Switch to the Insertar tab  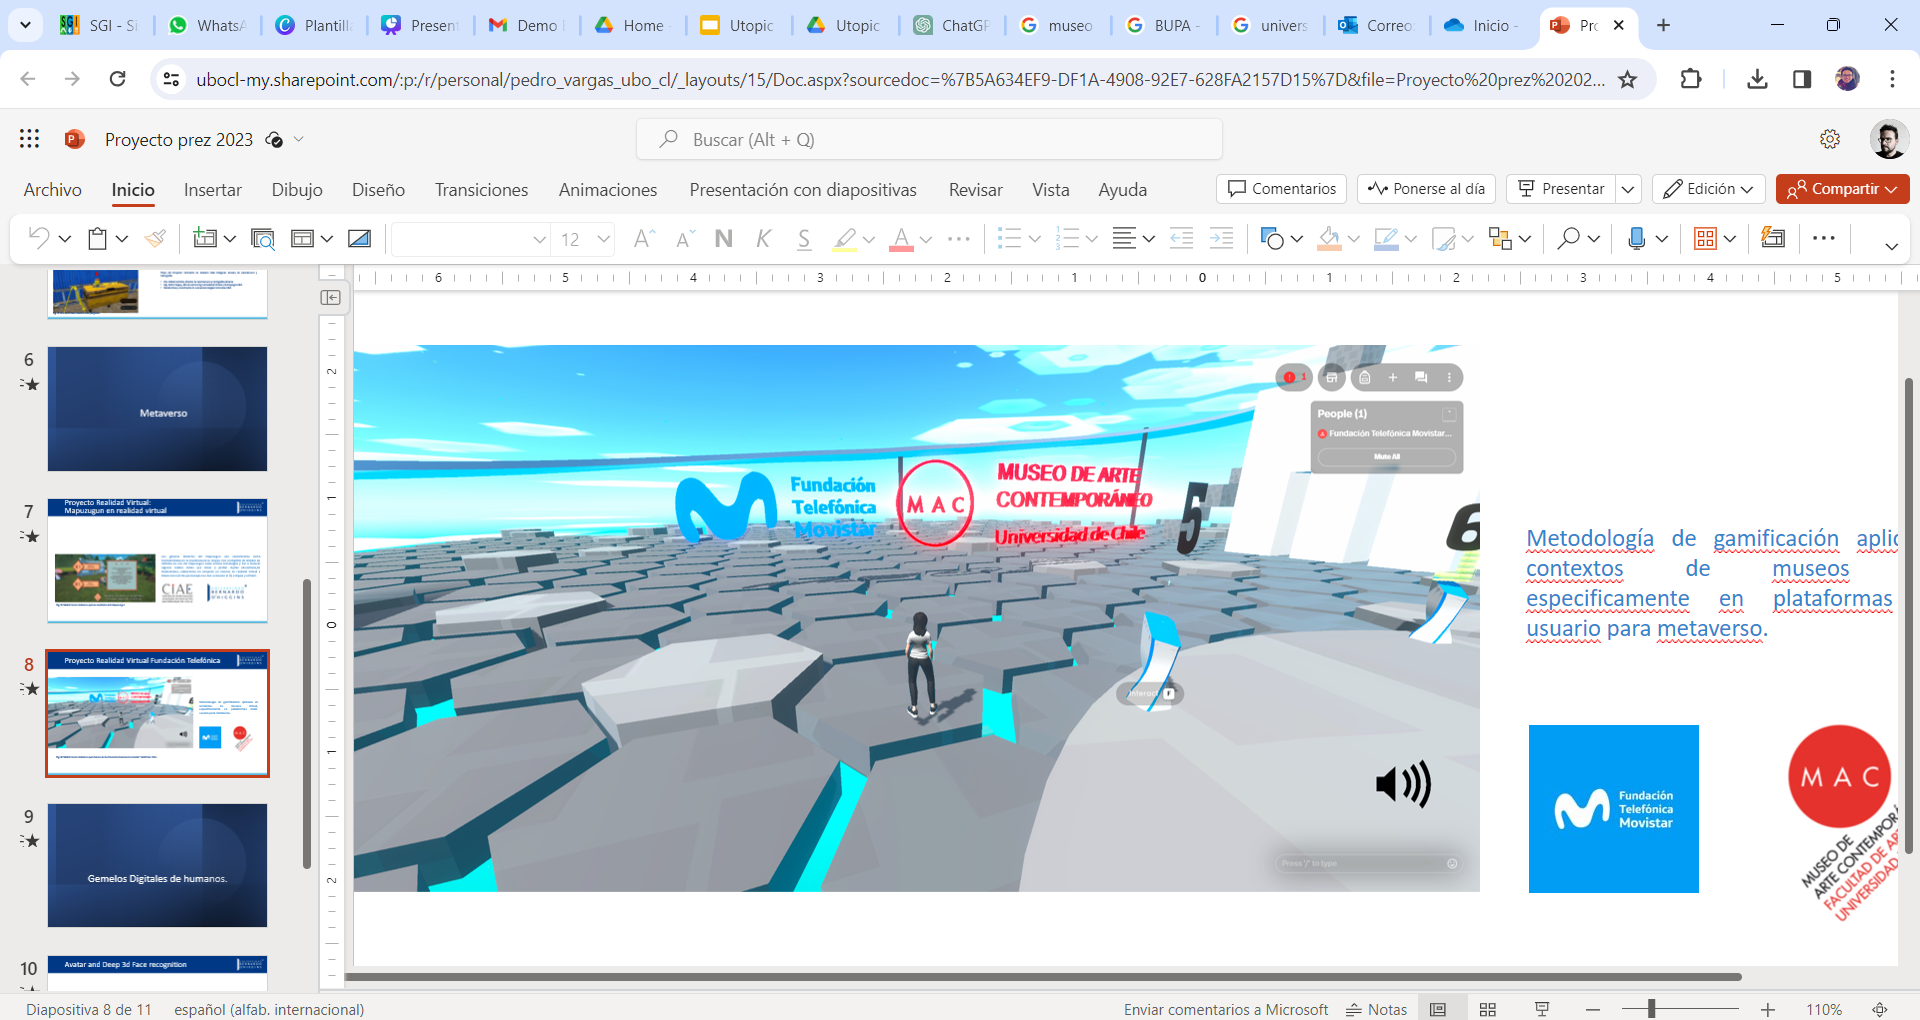pos(212,190)
